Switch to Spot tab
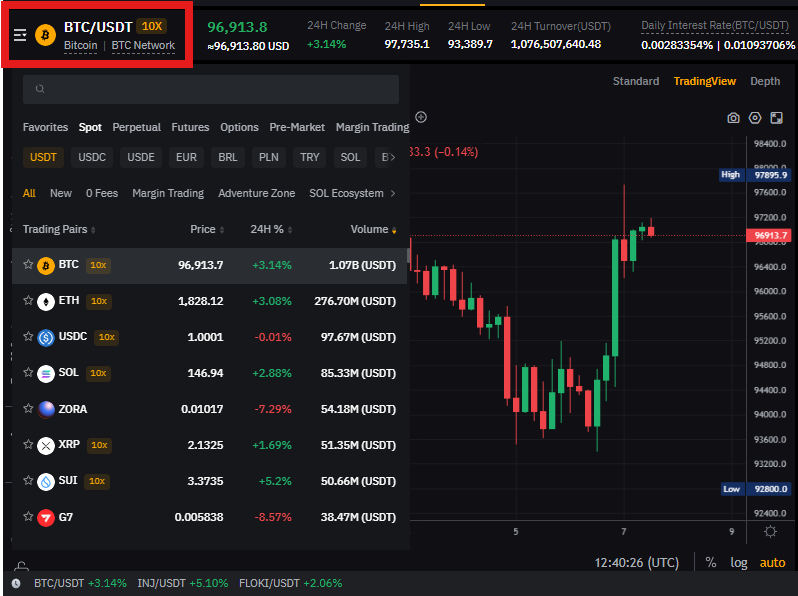This screenshot has width=798, height=596. click(x=90, y=127)
